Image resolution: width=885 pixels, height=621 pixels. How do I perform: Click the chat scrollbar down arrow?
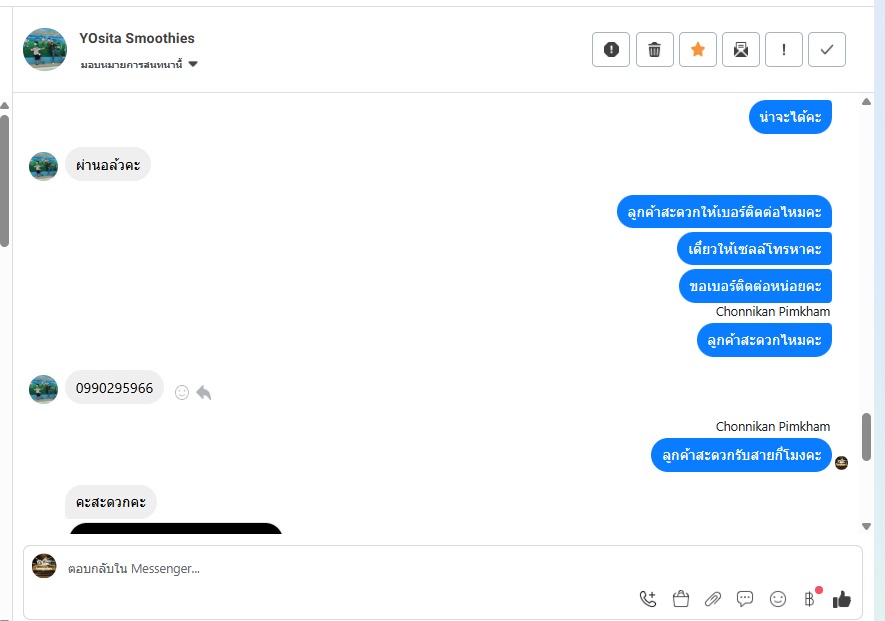tap(866, 526)
